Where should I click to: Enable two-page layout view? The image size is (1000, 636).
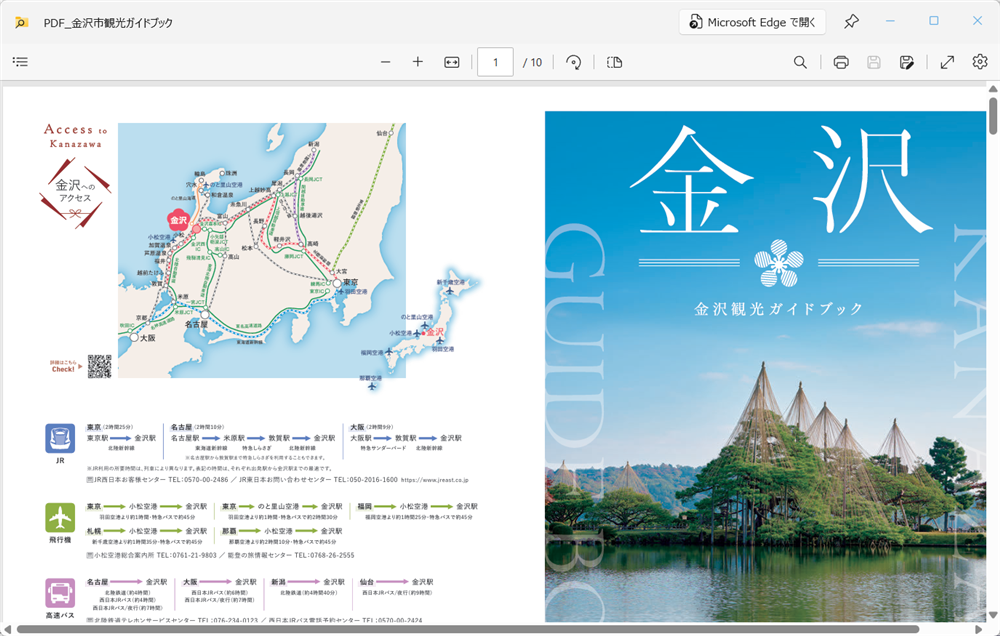click(614, 62)
